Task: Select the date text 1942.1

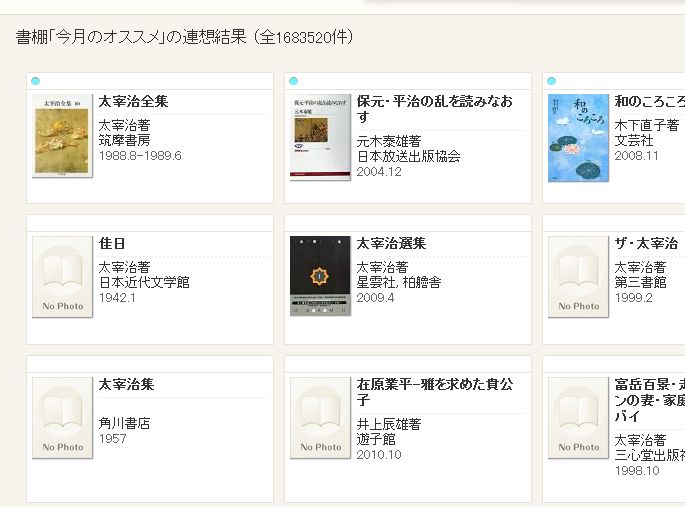Action: [x=117, y=298]
